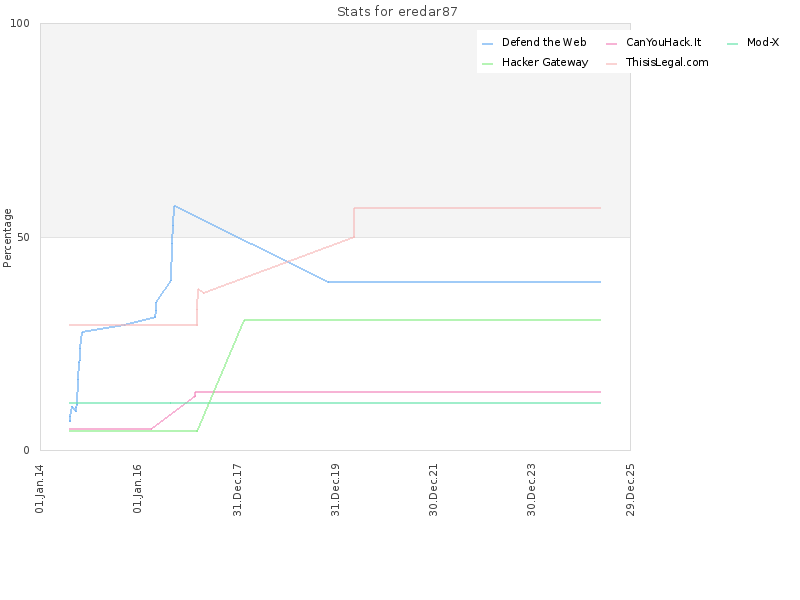Click the Defend the Web blue legend swatch
Image resolution: width=800 pixels, height=600 pixels.
(x=487, y=44)
